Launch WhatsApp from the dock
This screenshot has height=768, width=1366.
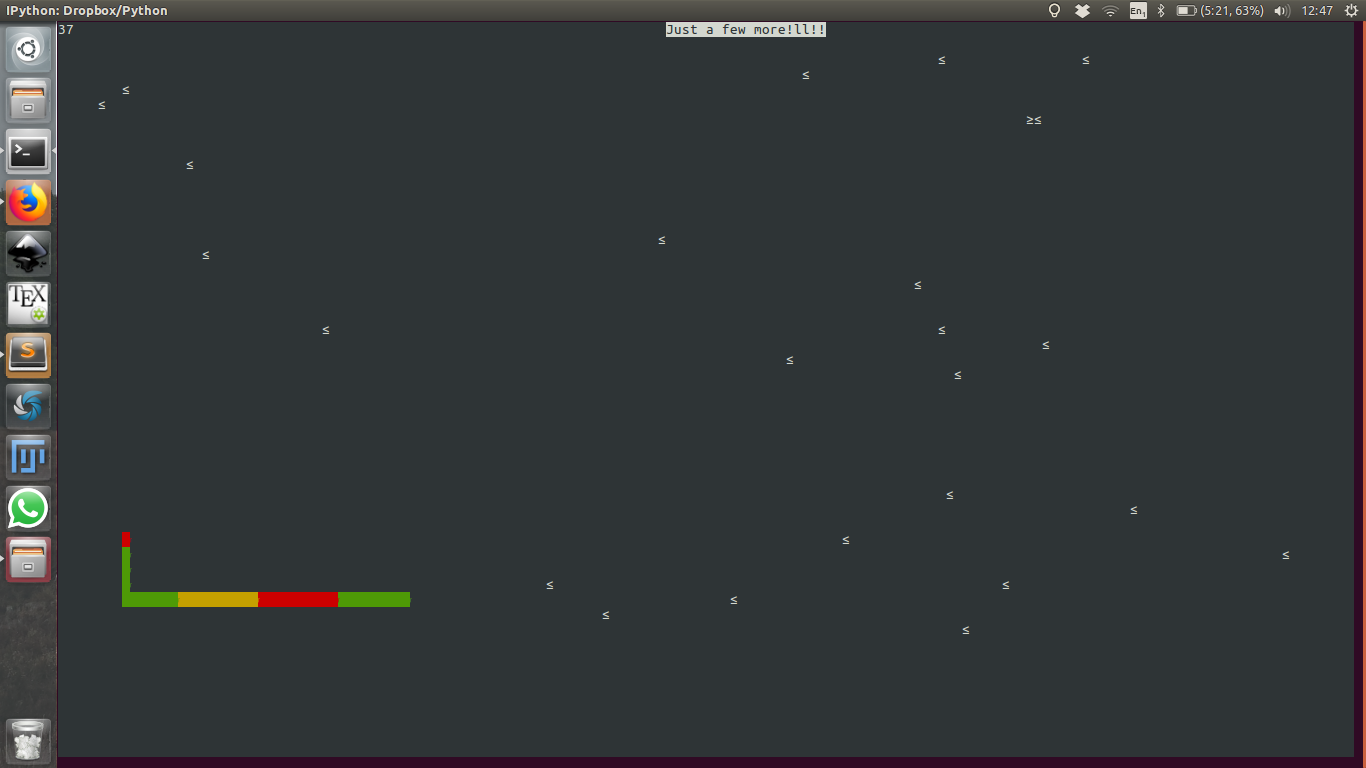28,508
